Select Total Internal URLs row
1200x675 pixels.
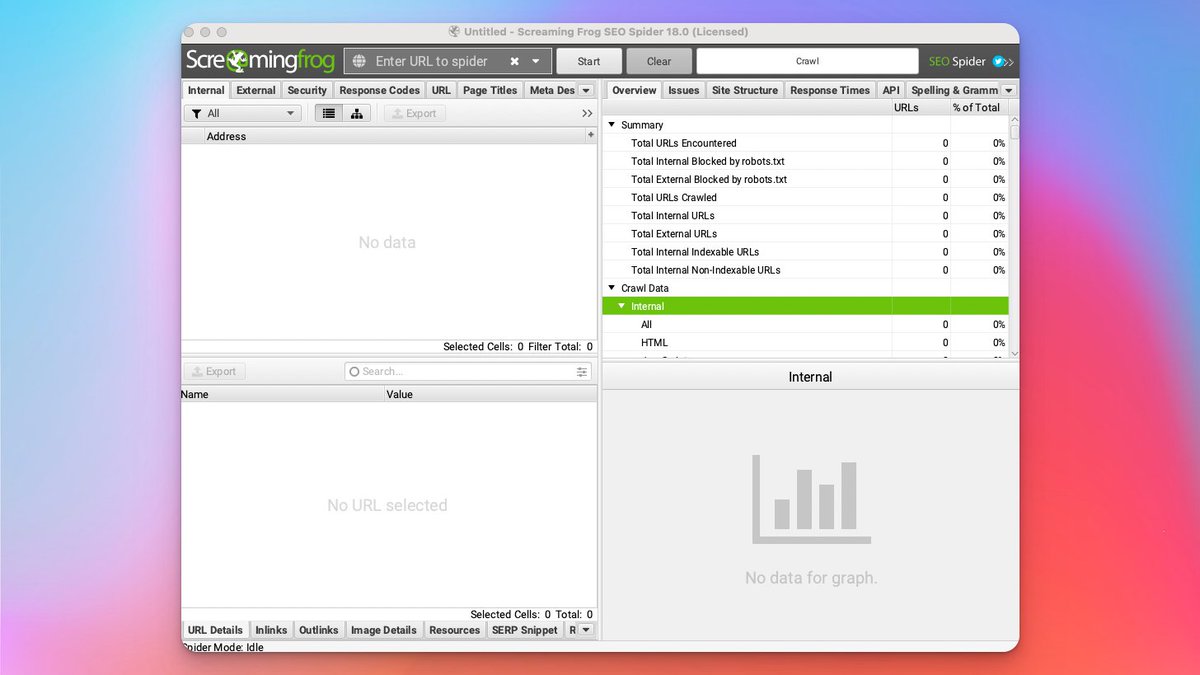click(x=805, y=215)
